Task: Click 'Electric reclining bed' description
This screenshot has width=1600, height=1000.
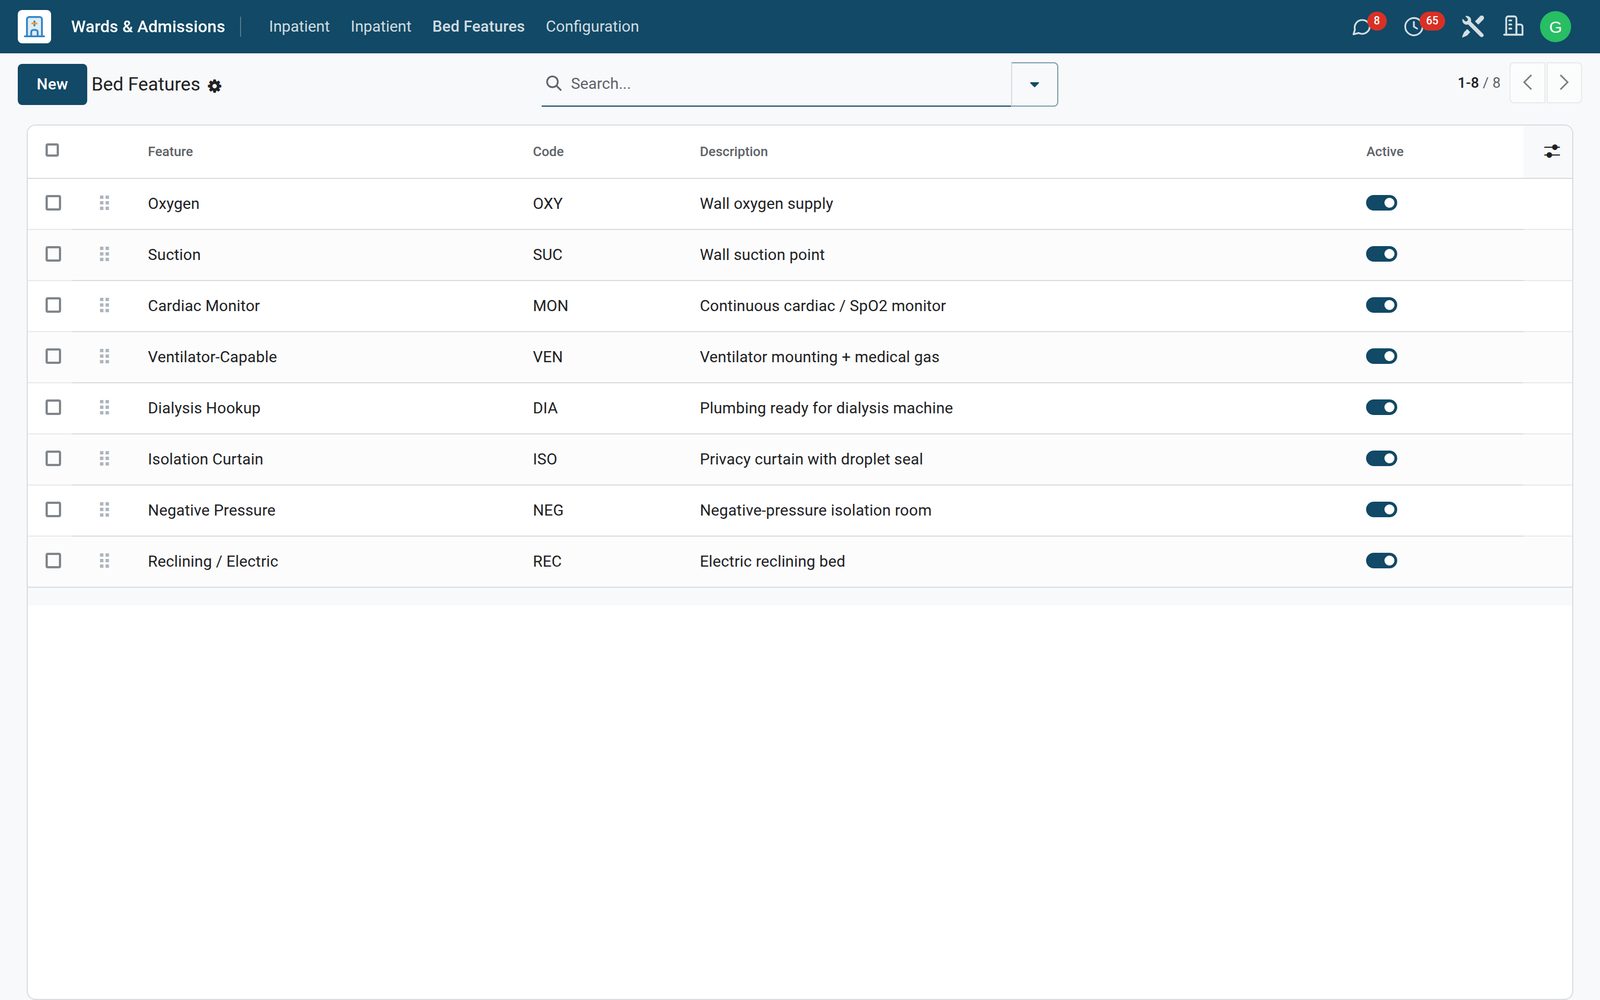Action: [x=772, y=561]
